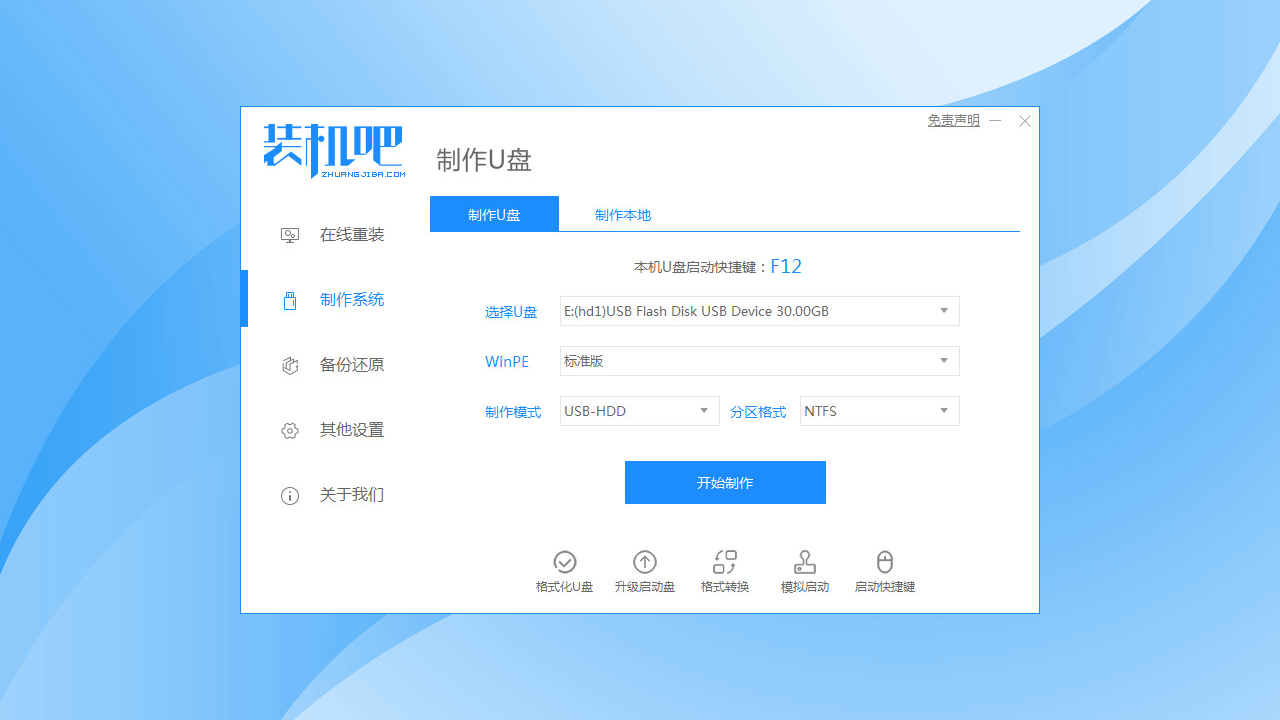The height and width of the screenshot is (720, 1280).
Task: Click the 关于我们 info icon
Action: pos(290,495)
